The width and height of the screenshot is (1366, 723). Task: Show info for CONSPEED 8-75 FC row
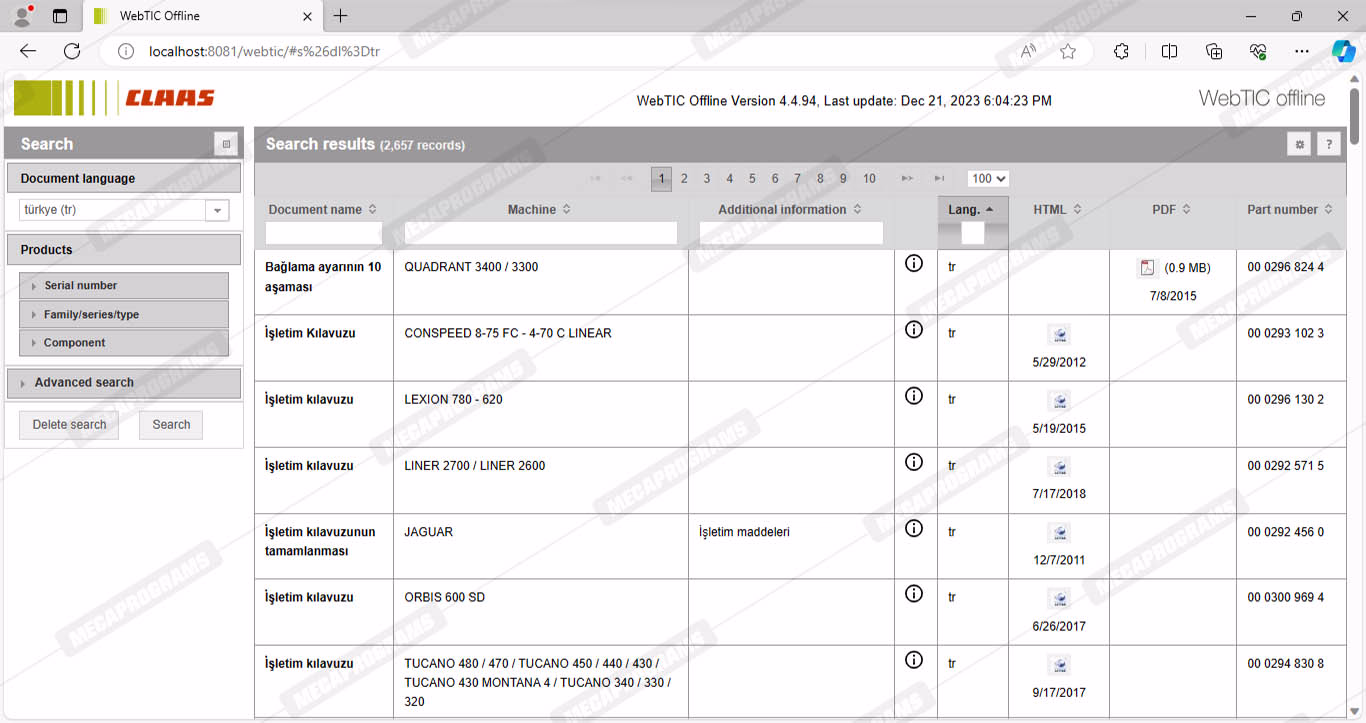click(913, 329)
